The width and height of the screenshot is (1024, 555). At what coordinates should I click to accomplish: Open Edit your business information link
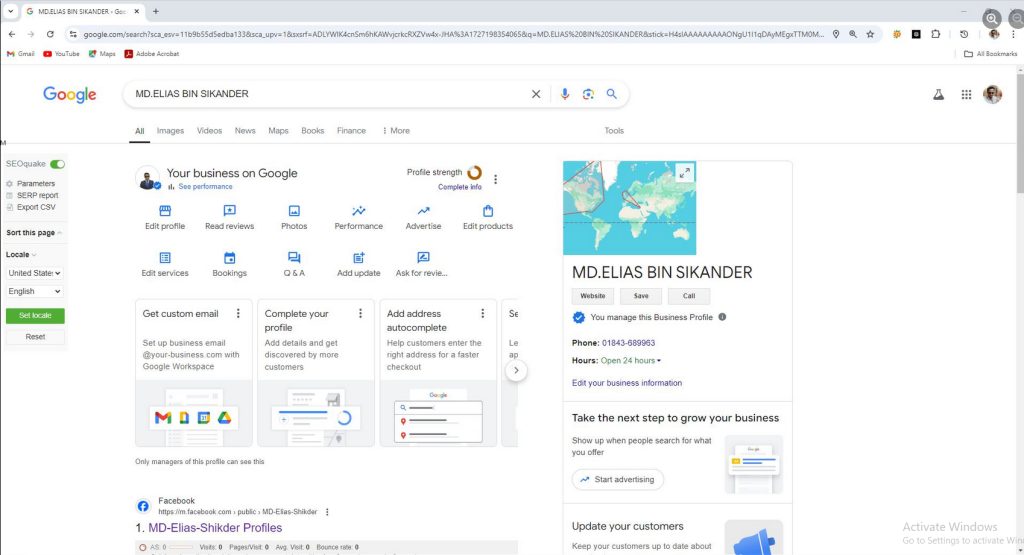[627, 383]
